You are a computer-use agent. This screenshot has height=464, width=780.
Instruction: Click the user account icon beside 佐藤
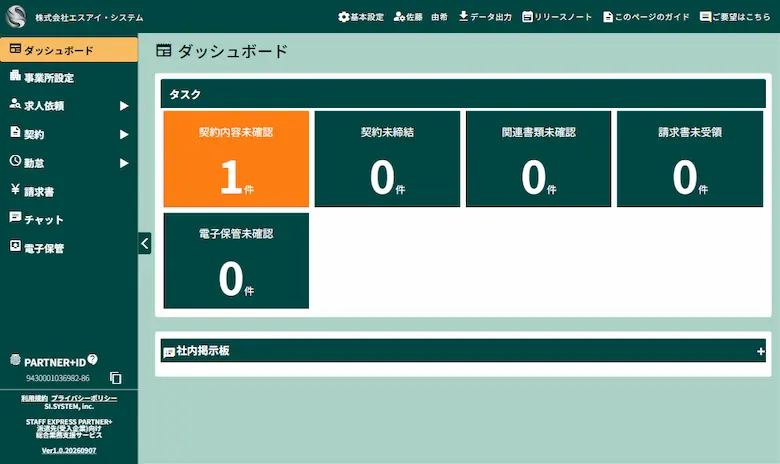[x=399, y=17]
